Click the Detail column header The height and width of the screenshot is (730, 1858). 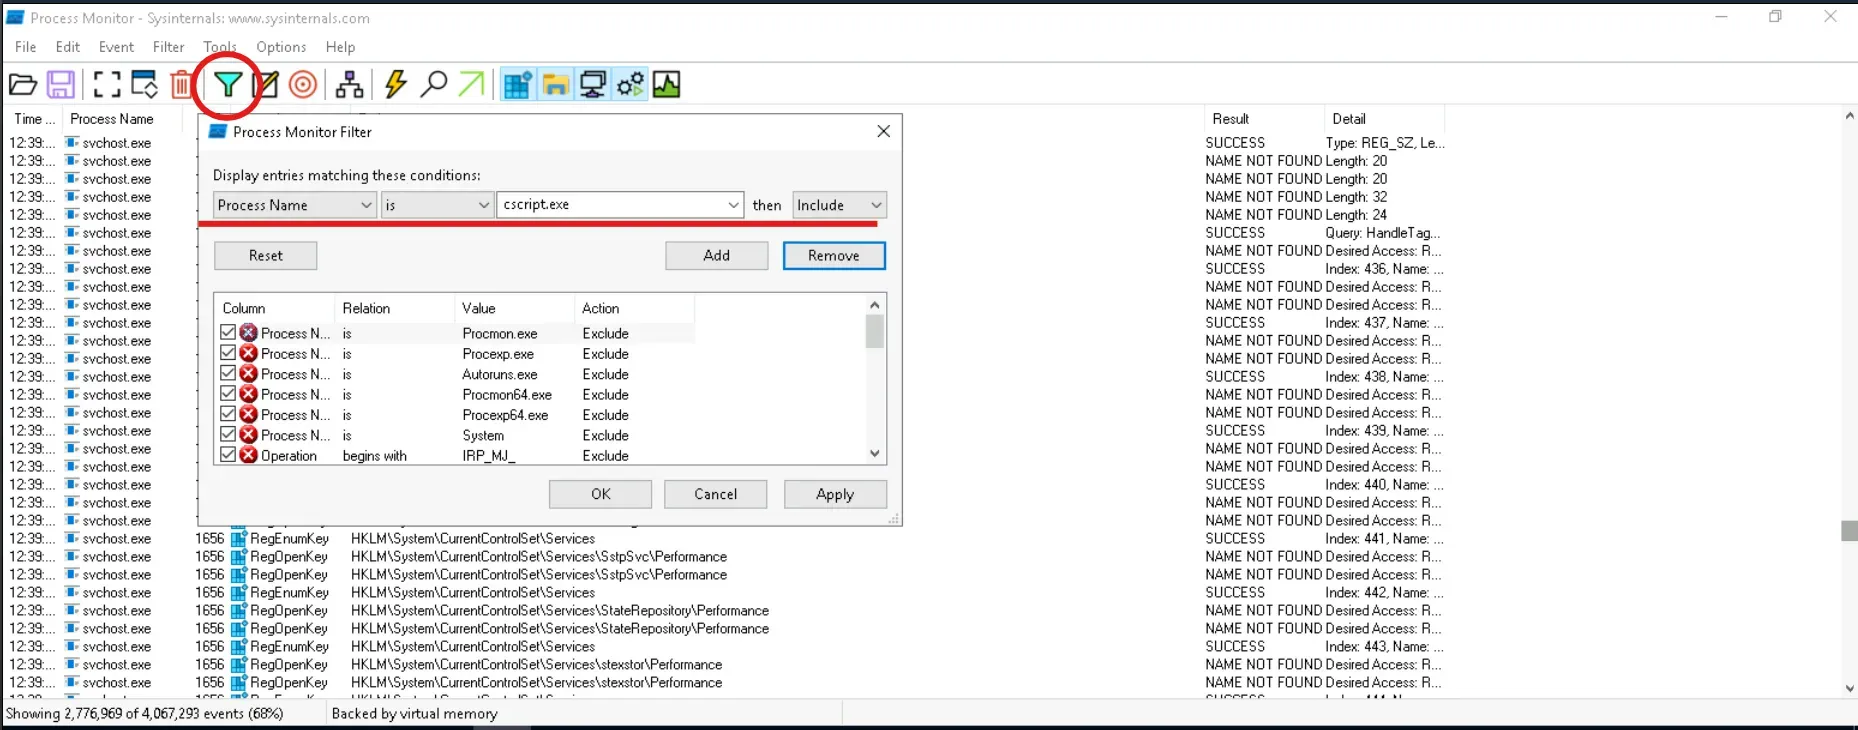pos(1383,119)
